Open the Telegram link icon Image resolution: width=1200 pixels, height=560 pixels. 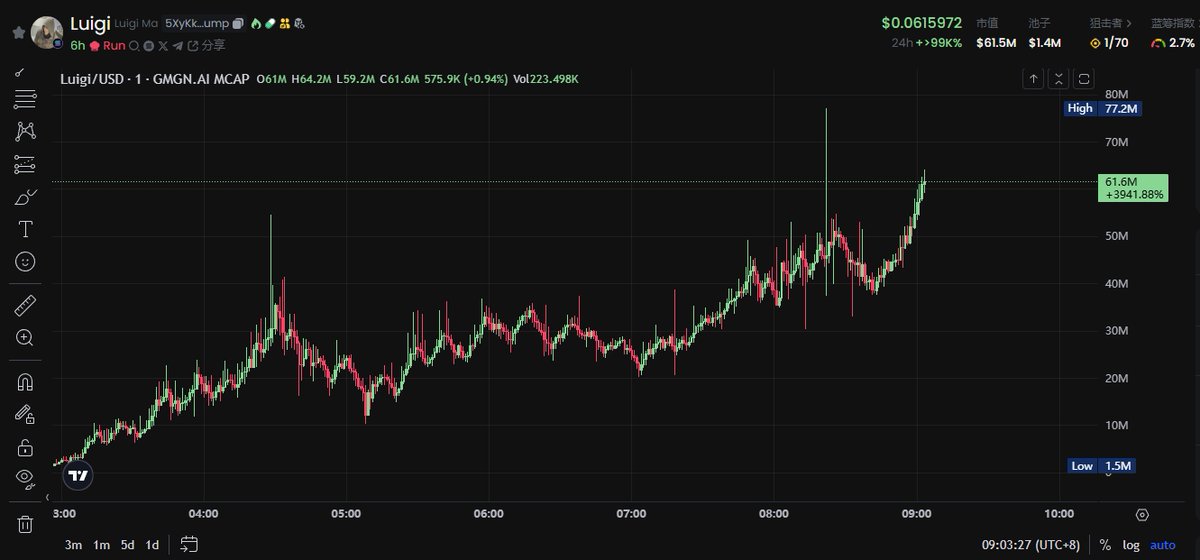[x=178, y=45]
